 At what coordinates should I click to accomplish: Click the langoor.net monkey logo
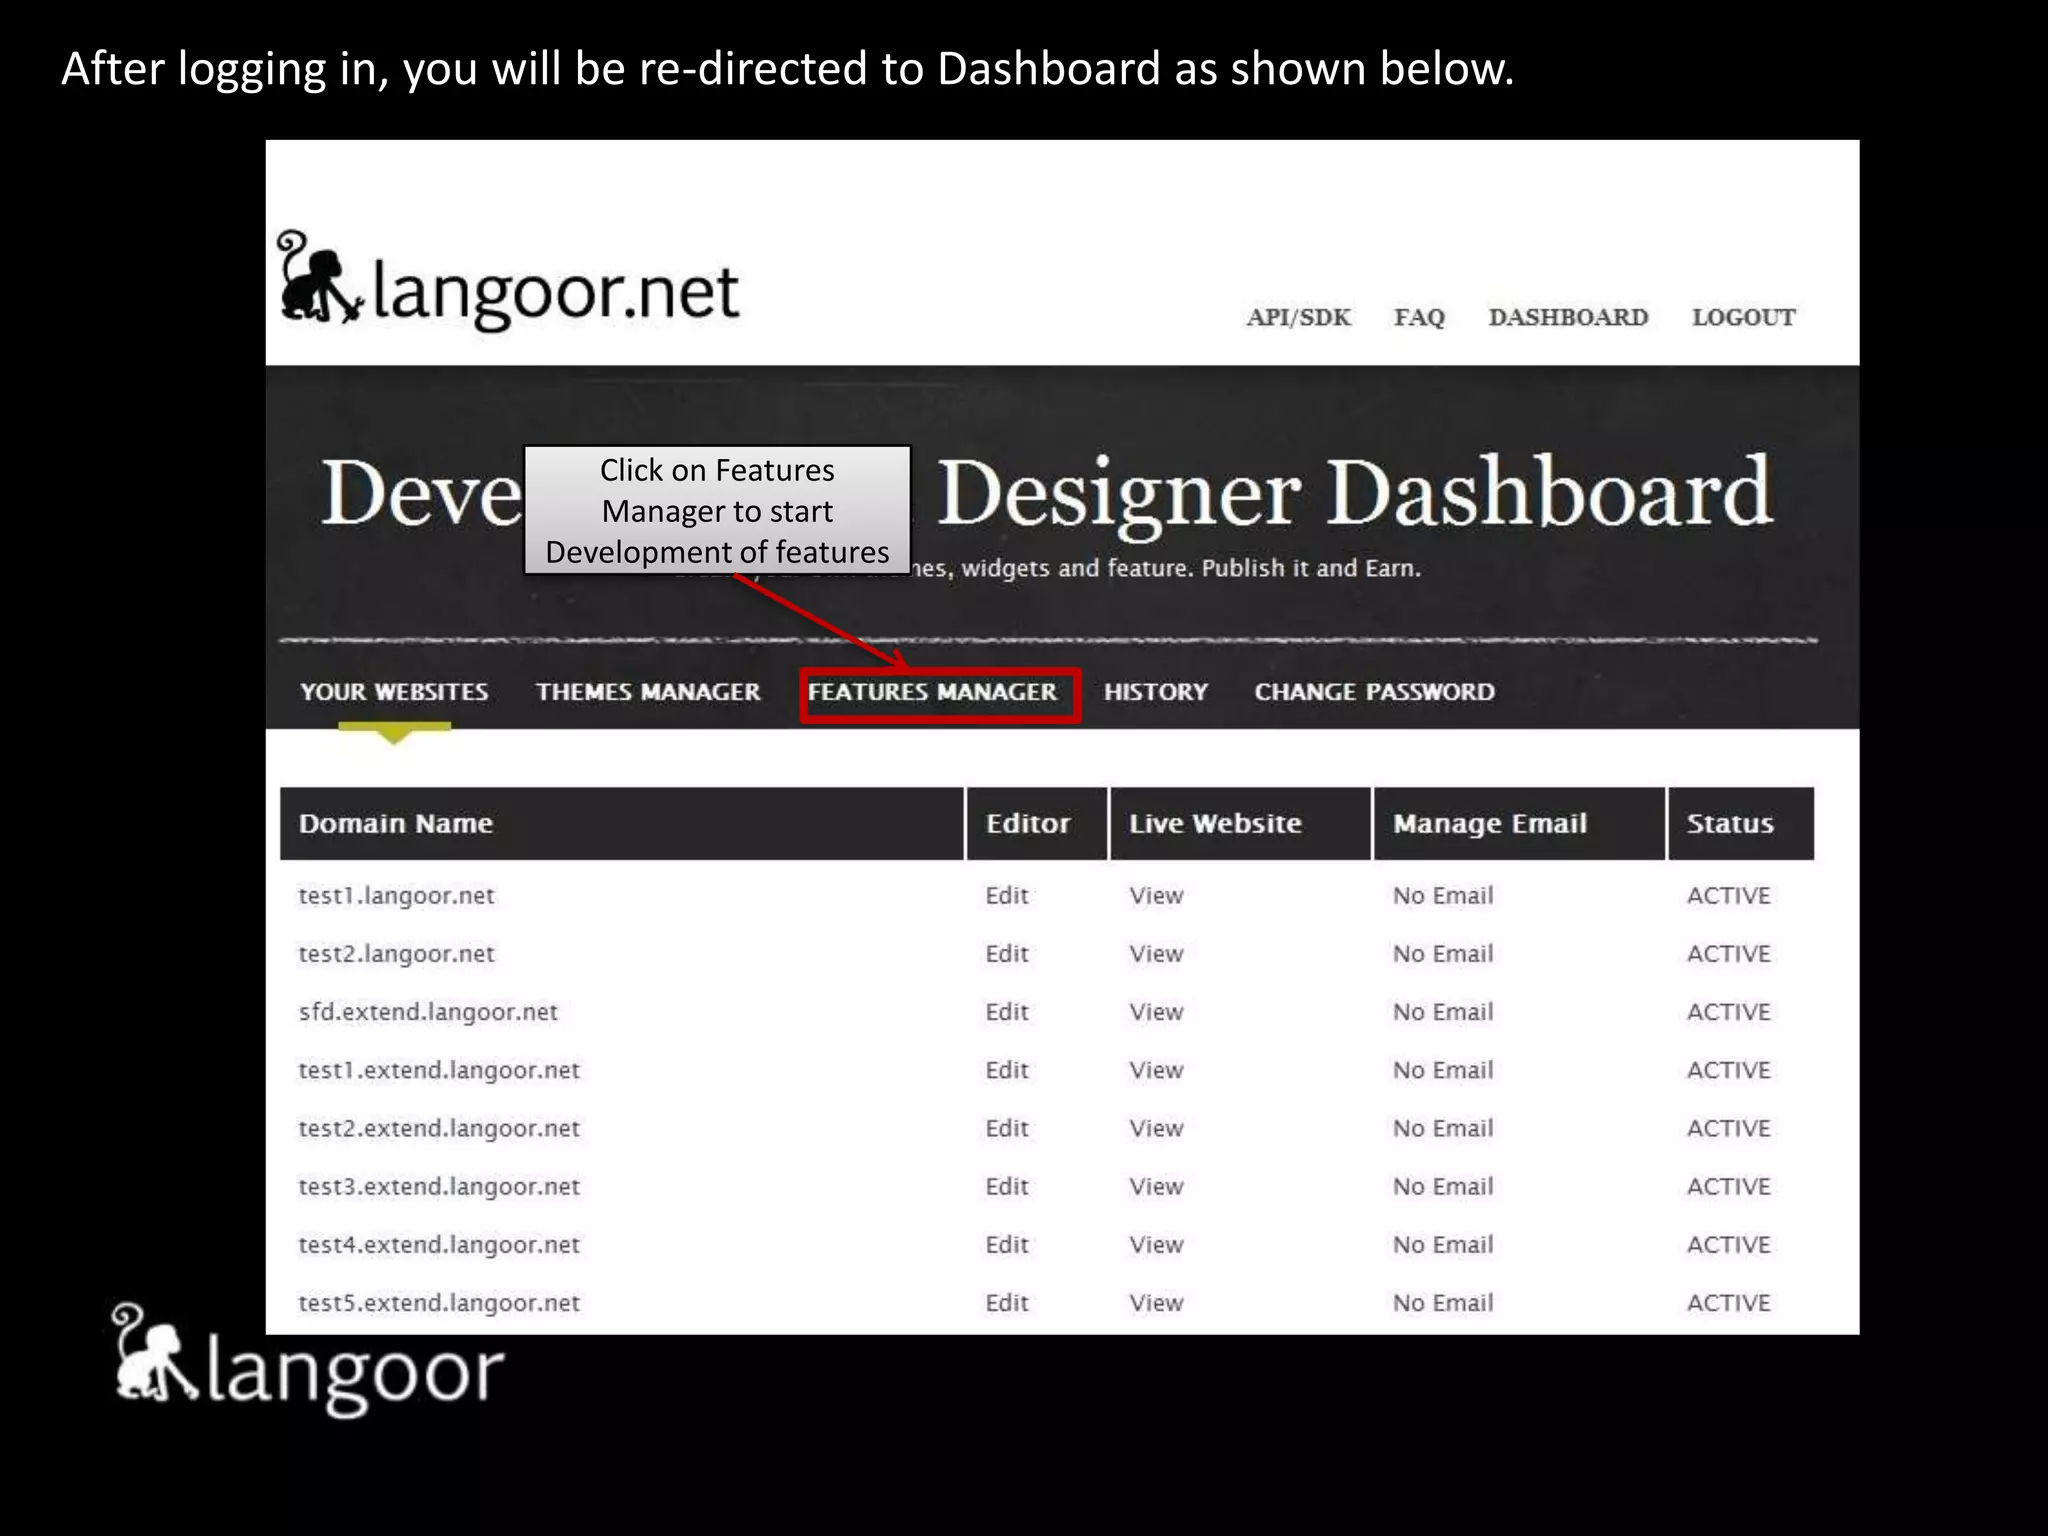pyautogui.click(x=508, y=279)
